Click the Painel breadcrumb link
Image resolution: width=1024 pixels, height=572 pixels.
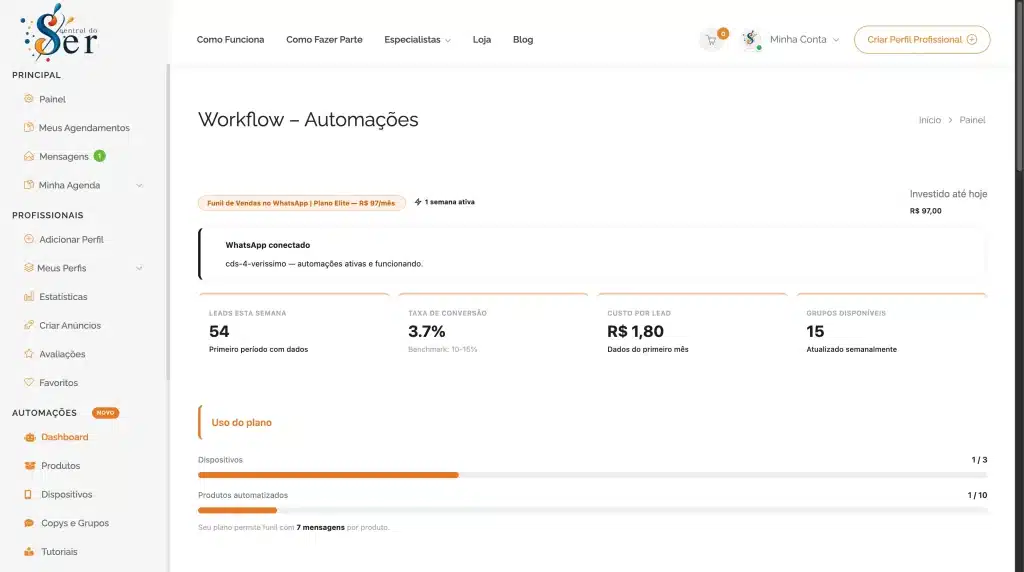point(972,120)
